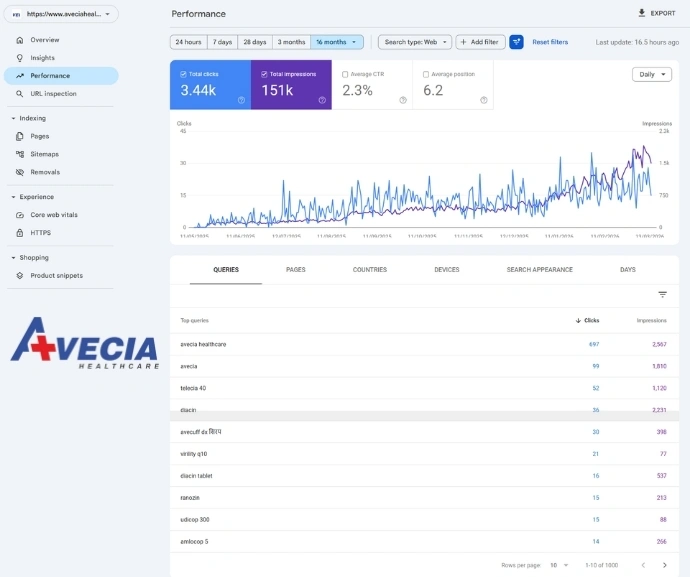Open the property selector for aveciahealthcare site
The height and width of the screenshot is (577, 690).
point(62,14)
